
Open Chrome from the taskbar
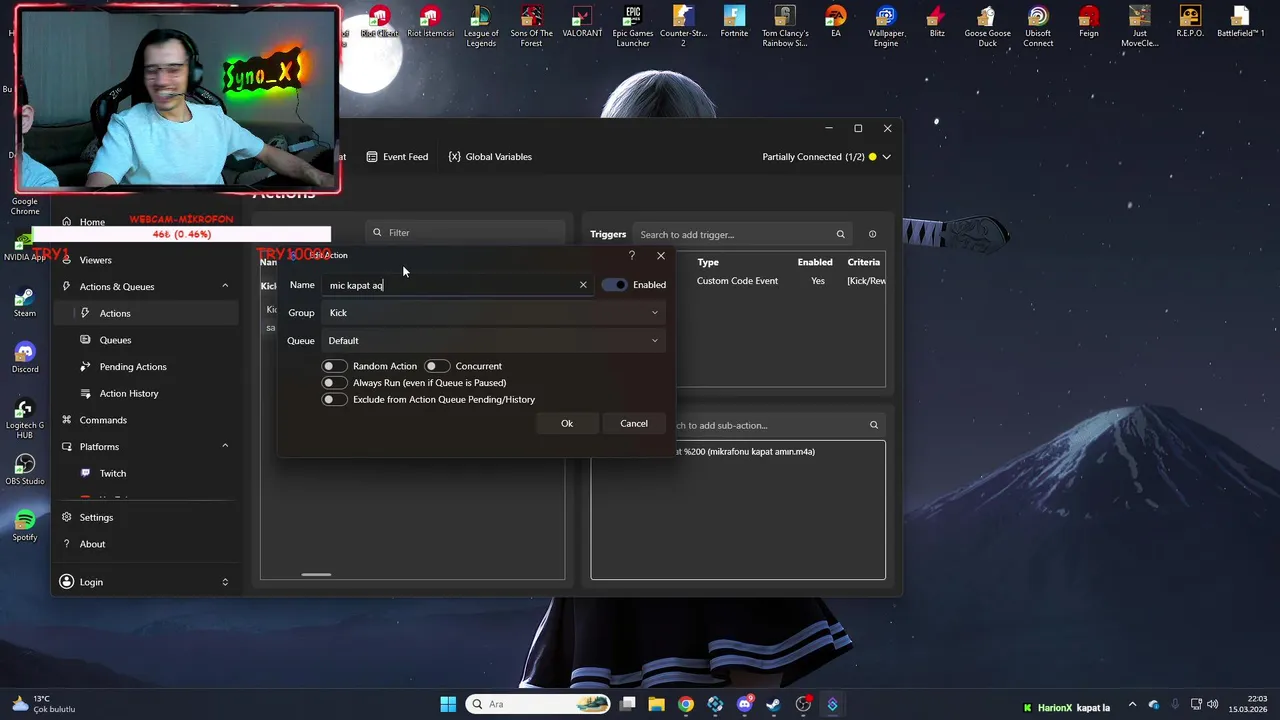685,704
